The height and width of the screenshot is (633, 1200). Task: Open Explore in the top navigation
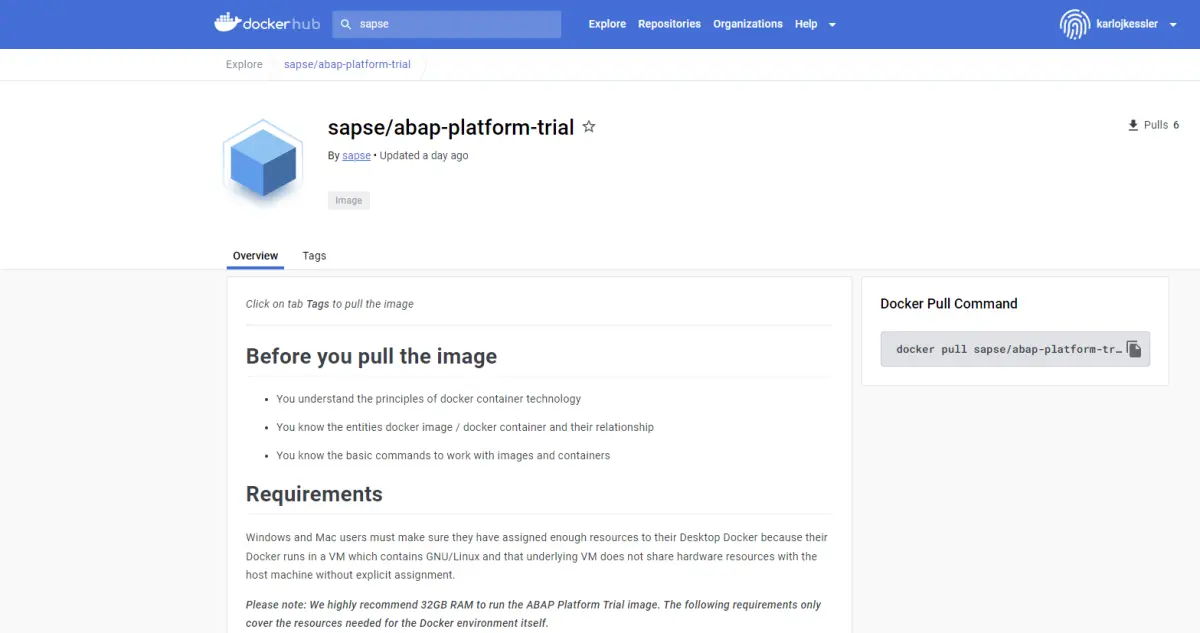pyautogui.click(x=607, y=24)
